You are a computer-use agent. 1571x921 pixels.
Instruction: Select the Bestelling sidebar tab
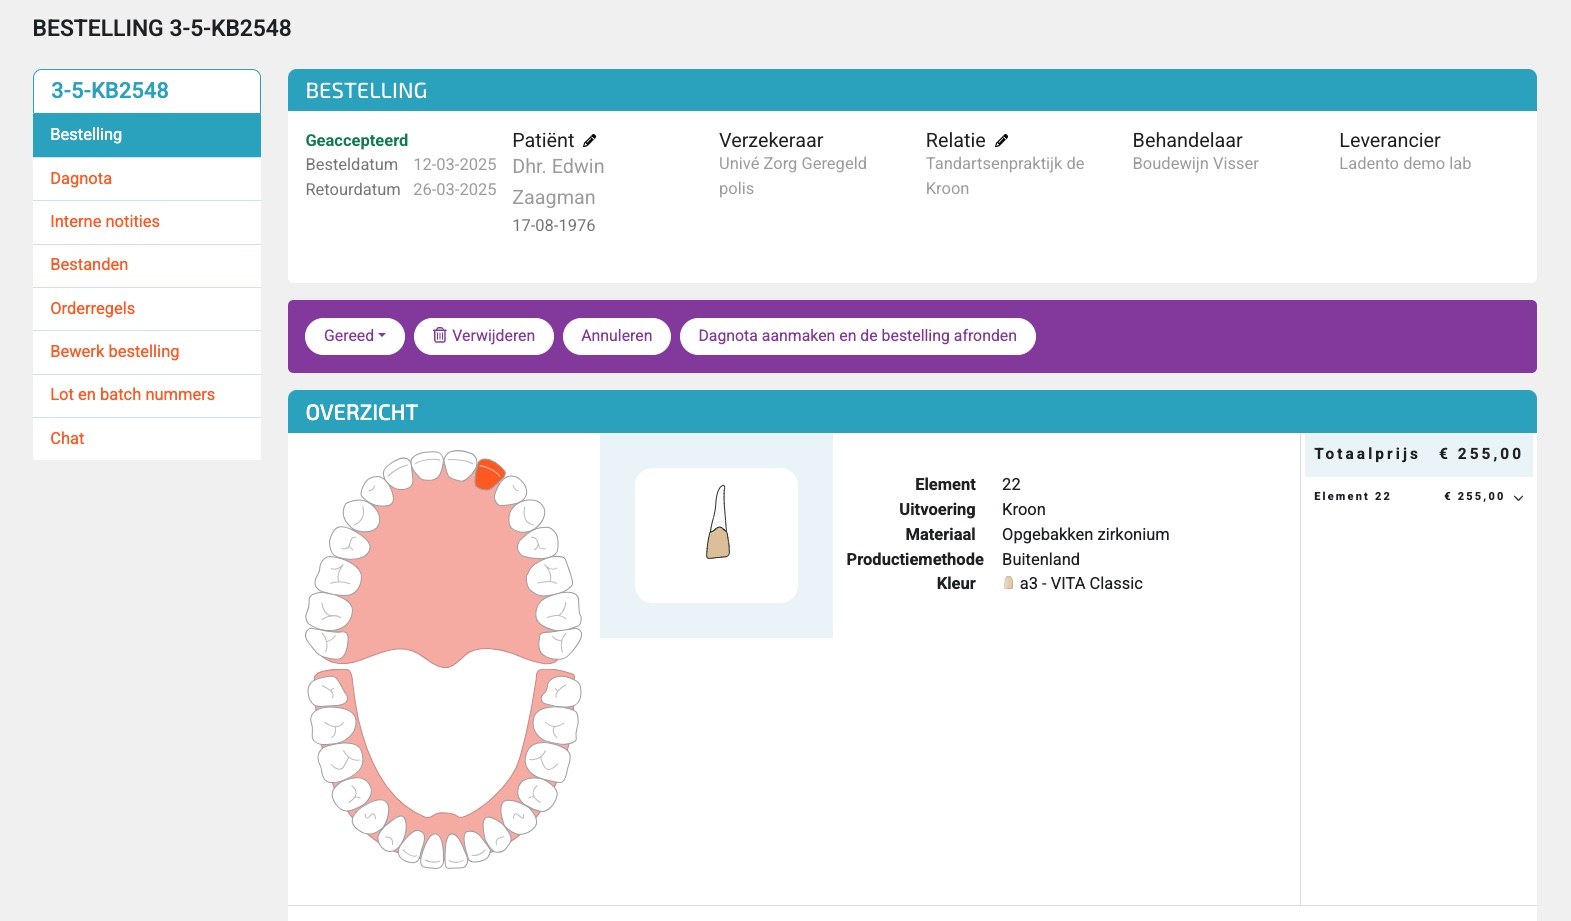86,135
